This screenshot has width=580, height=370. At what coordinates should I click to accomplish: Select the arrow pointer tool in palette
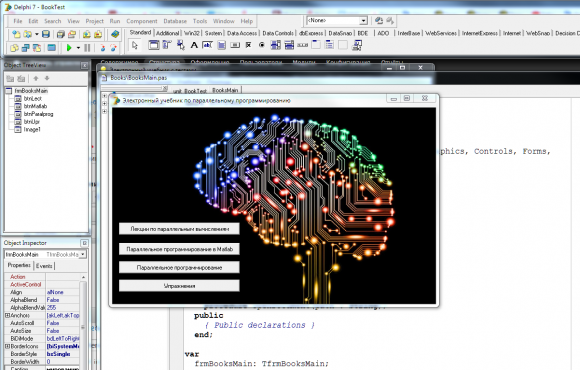[x=135, y=45]
